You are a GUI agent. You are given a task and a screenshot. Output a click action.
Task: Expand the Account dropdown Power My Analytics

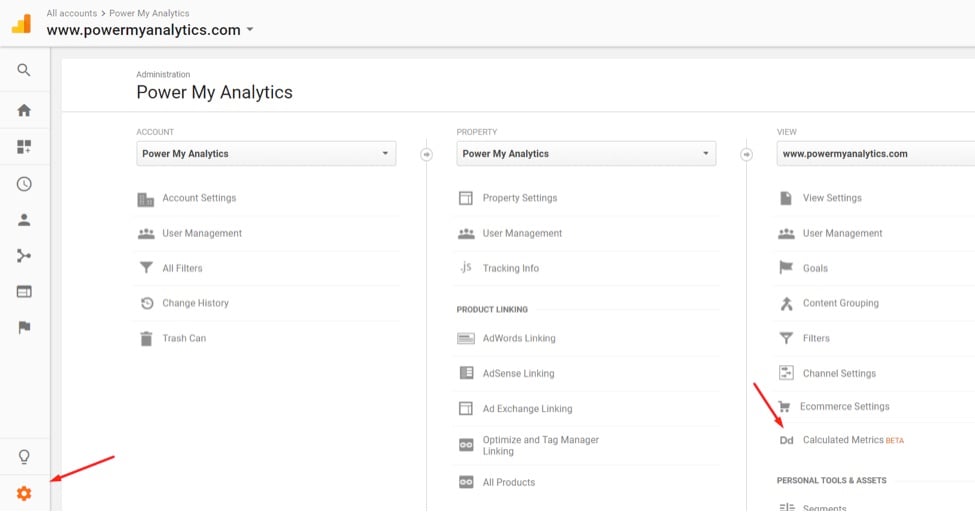266,154
